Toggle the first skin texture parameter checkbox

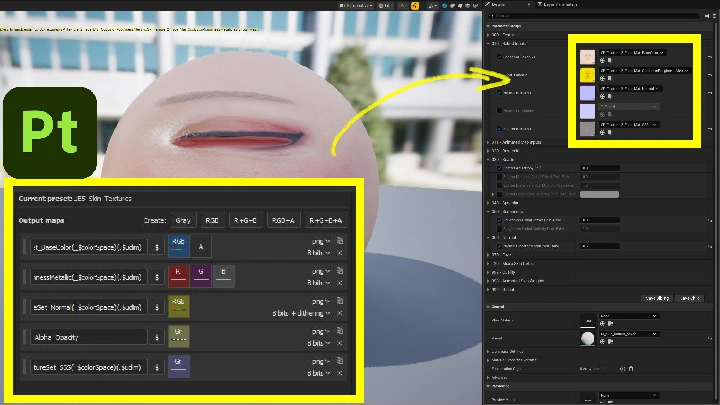500,56
